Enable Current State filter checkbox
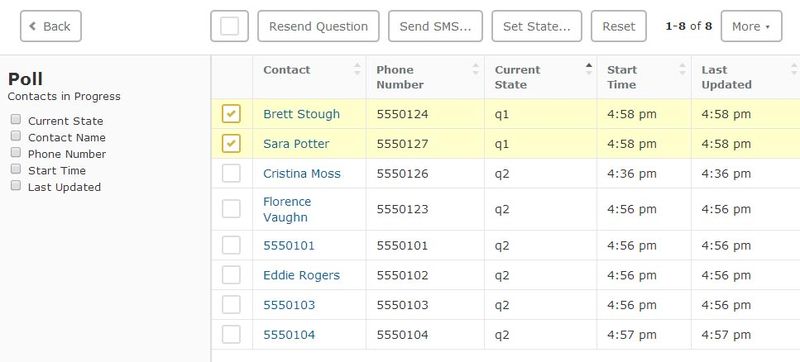 16,119
